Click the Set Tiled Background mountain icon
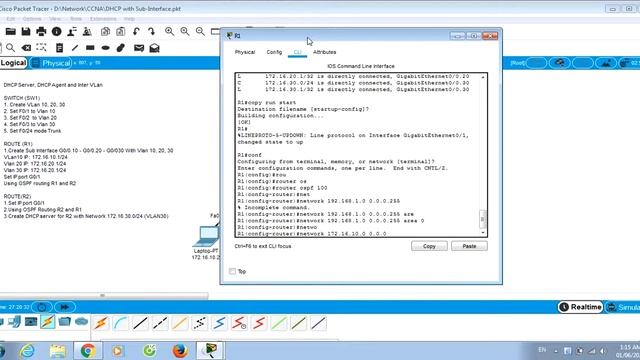This screenshot has width=640, height=360. click(605, 63)
